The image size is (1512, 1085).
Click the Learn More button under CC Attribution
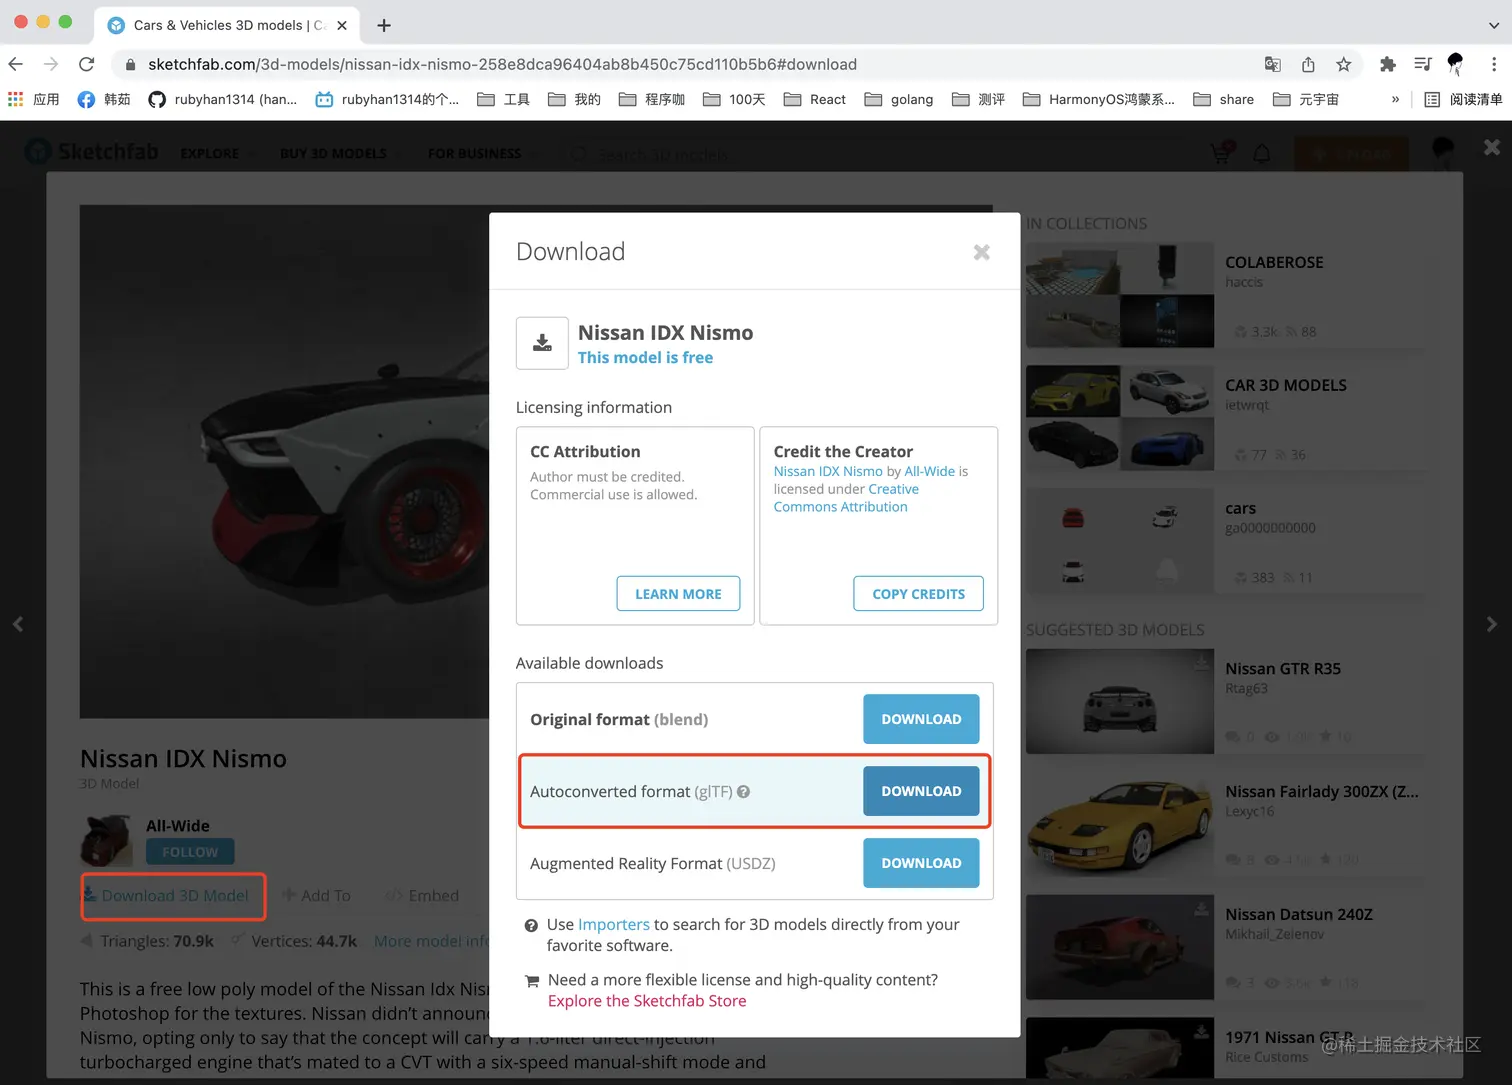pos(678,594)
